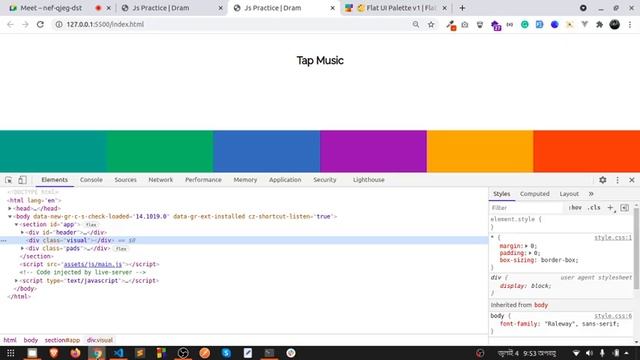Switch to the Lighthouse tab

point(369,180)
